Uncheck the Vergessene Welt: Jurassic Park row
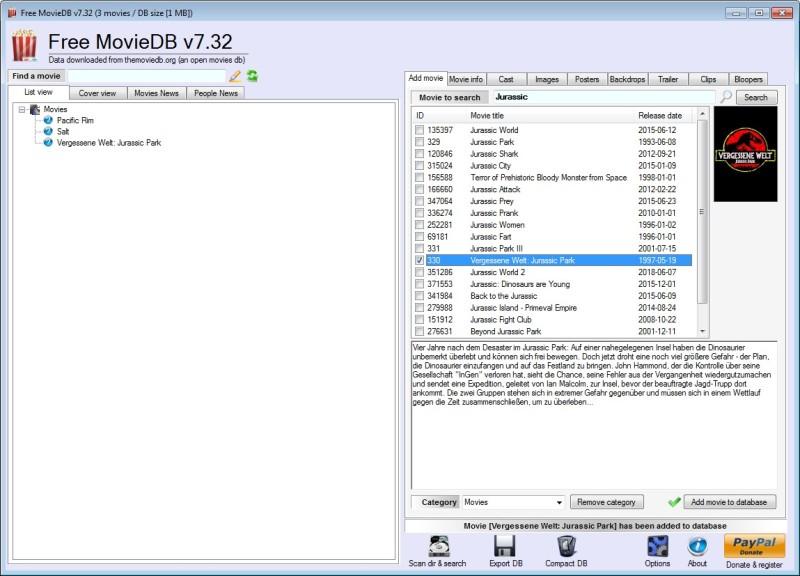 pos(419,260)
